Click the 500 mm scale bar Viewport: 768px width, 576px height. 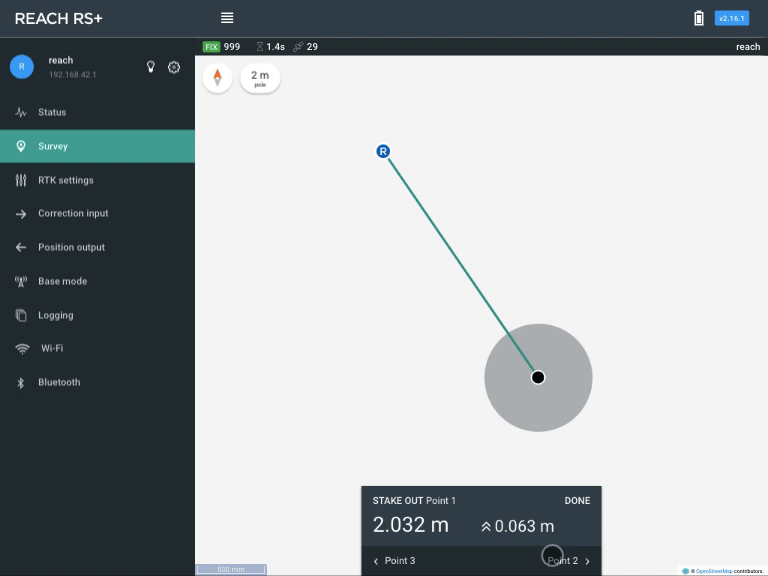[x=231, y=569]
